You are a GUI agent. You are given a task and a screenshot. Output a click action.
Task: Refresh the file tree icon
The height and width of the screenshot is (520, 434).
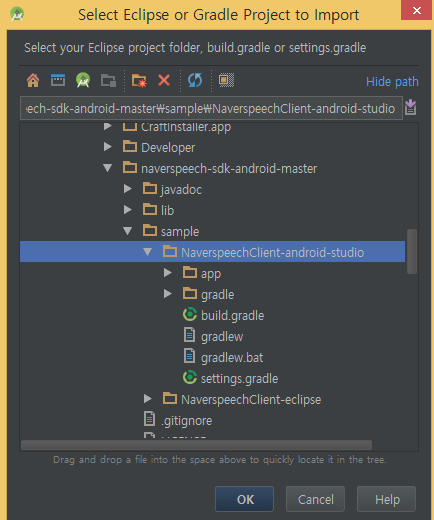tap(195, 80)
